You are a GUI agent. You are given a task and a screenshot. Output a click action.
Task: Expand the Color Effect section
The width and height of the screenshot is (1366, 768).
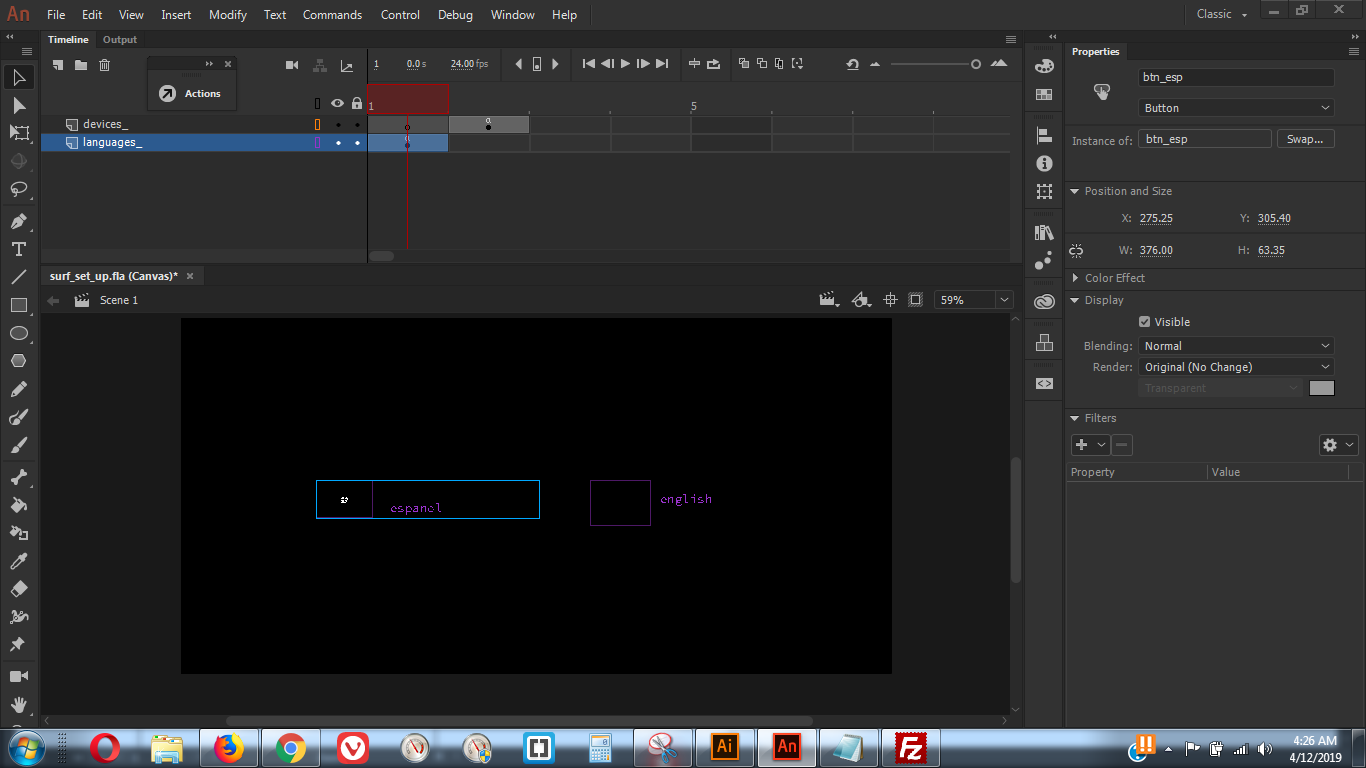point(1114,278)
